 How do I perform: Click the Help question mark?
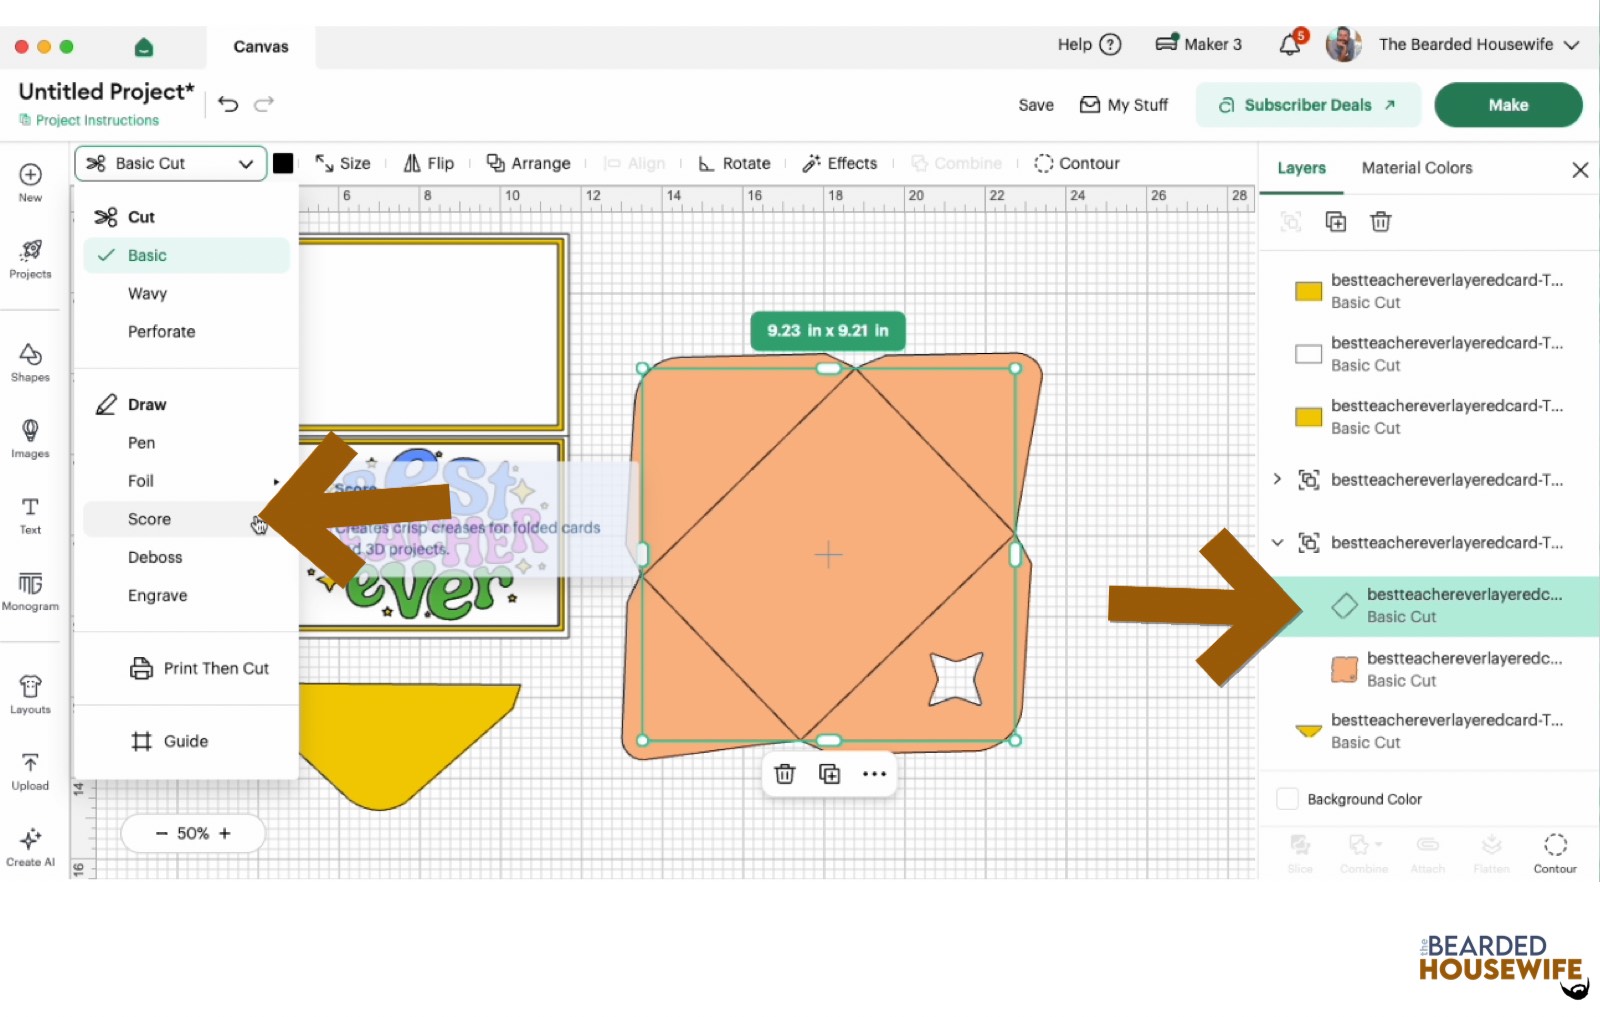(x=1110, y=44)
